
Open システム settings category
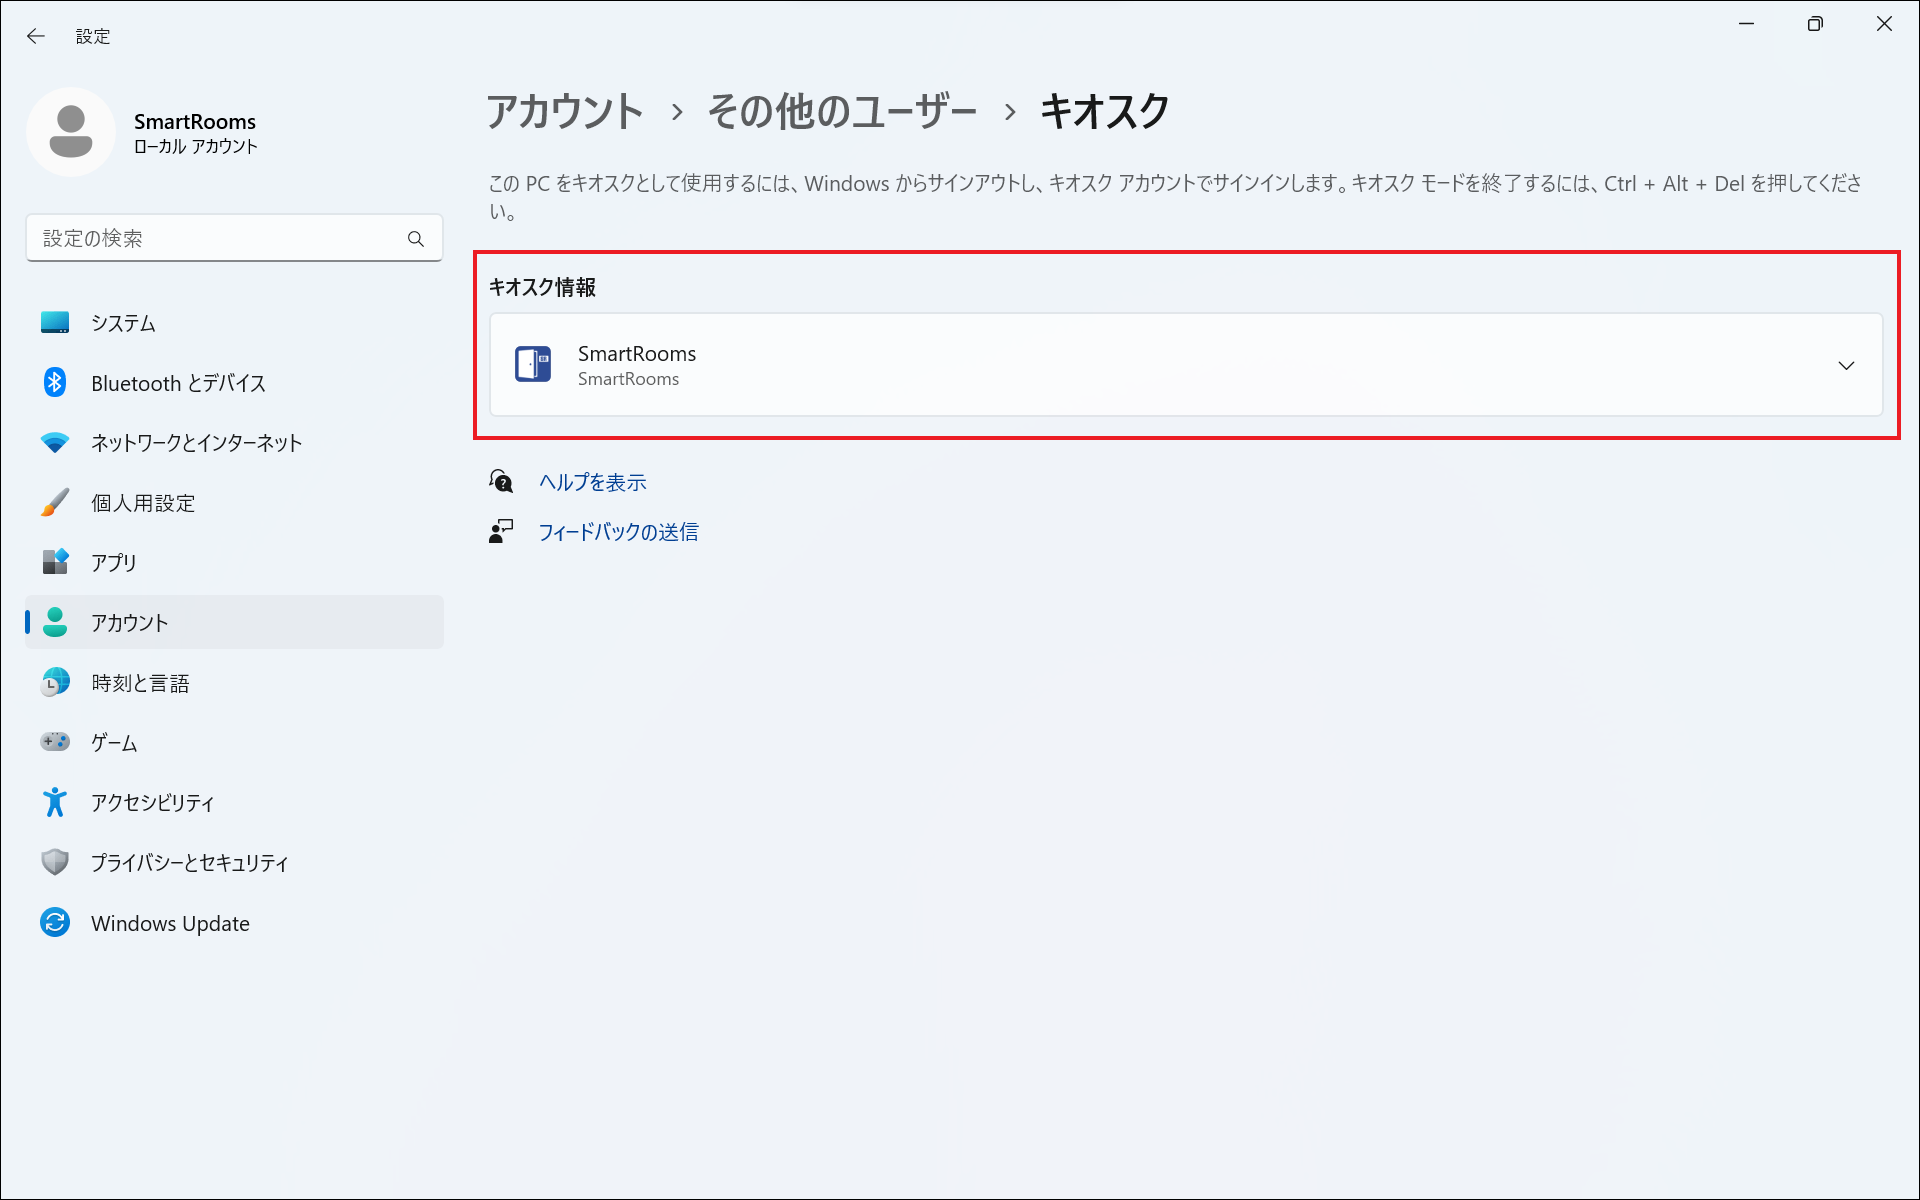coord(123,323)
